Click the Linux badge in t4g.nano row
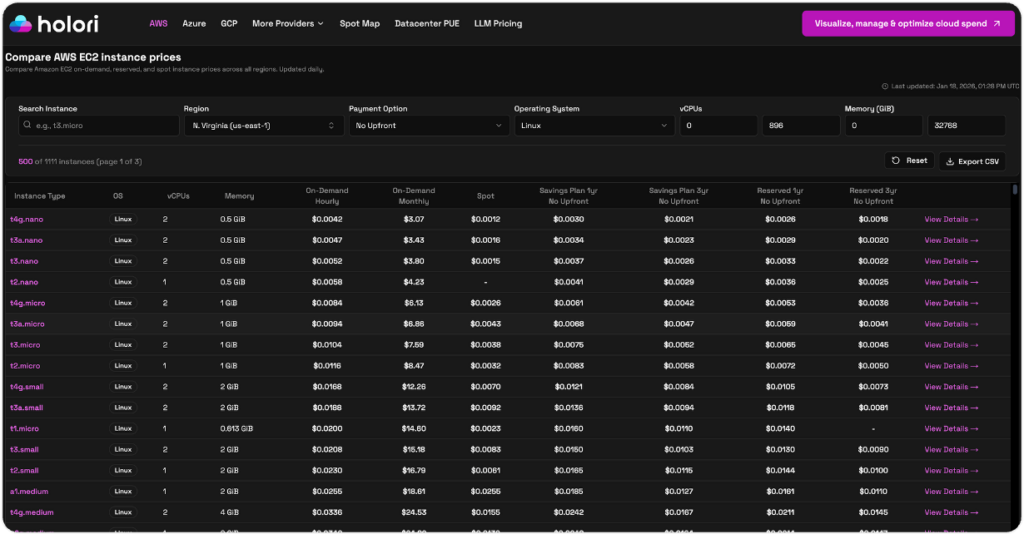 (123, 219)
